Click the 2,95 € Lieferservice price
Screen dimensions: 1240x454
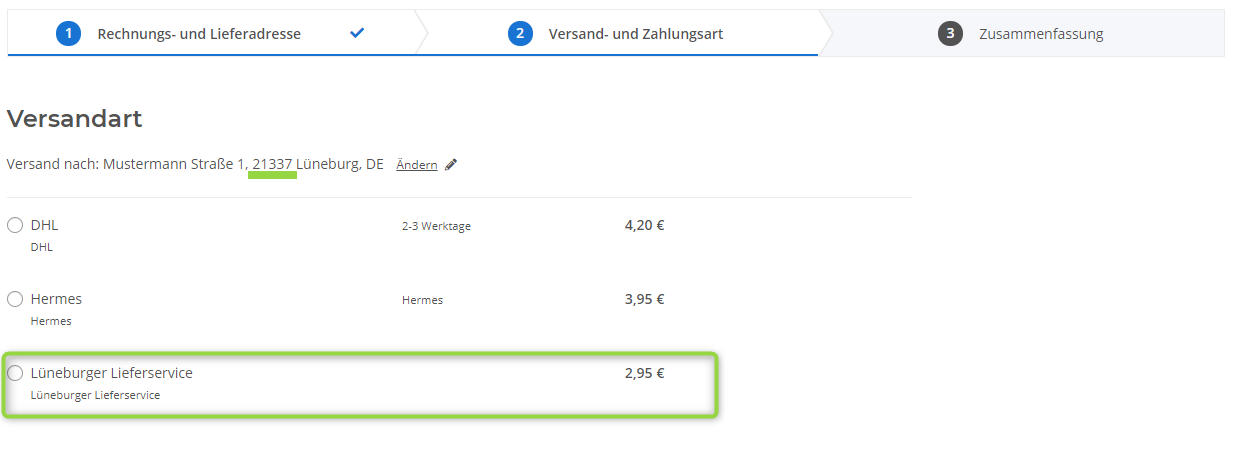click(x=645, y=373)
